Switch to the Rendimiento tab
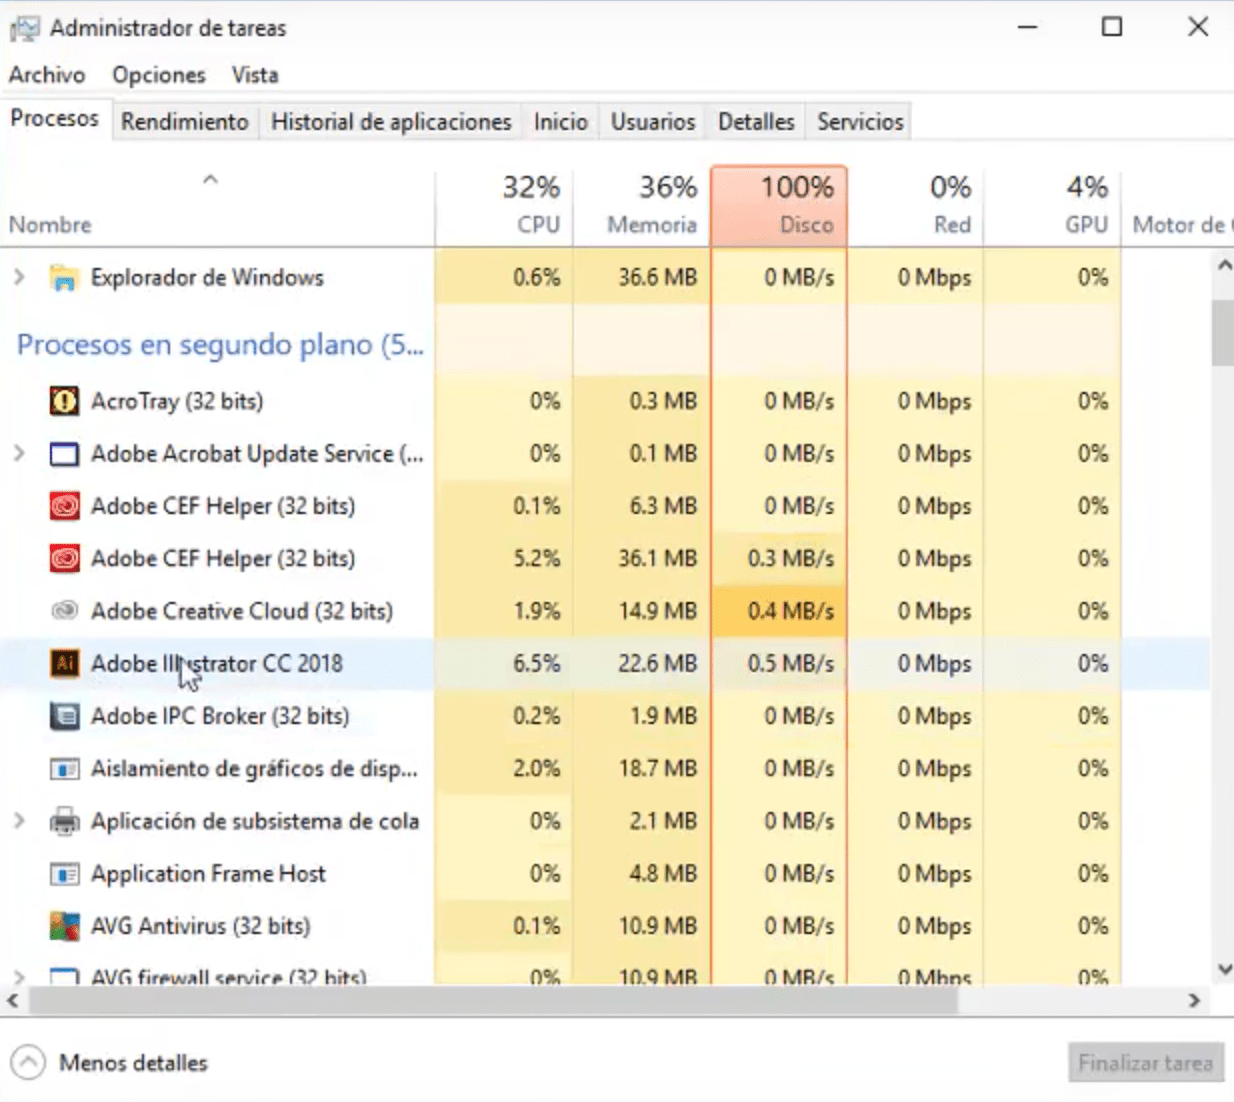 (185, 122)
